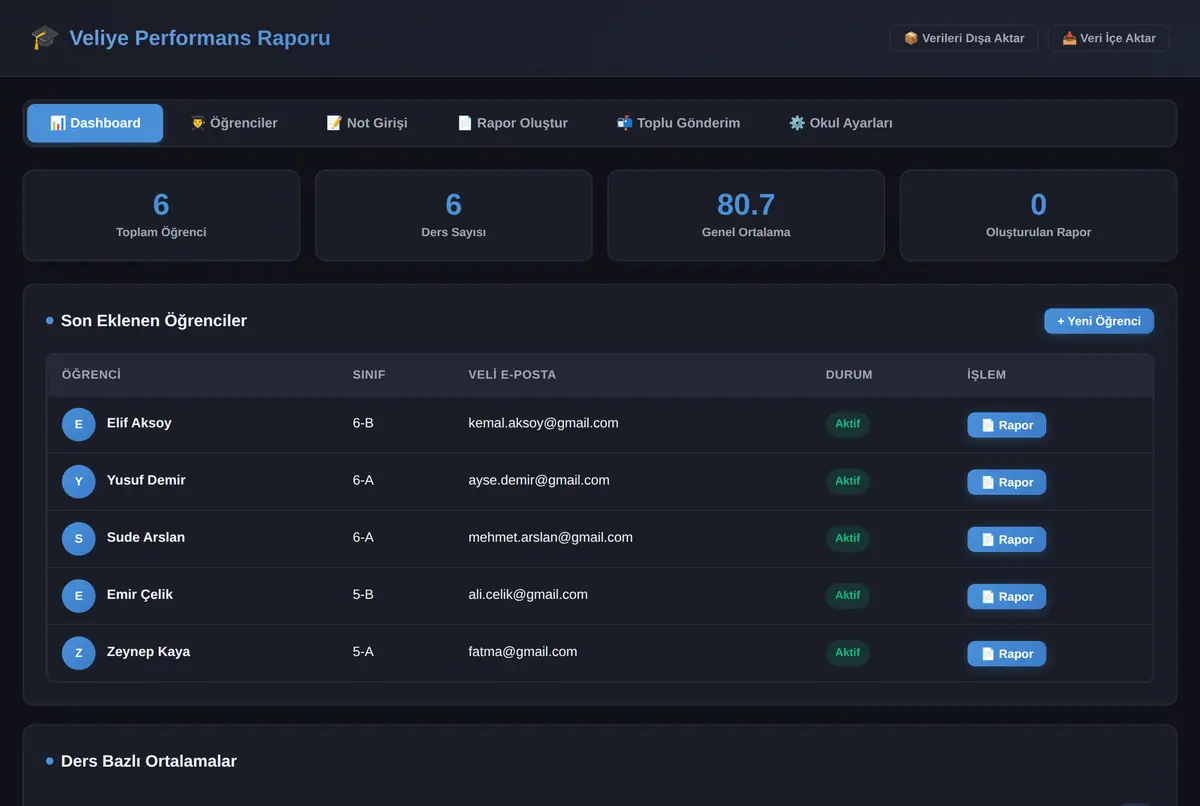This screenshot has height=806, width=1200.
Task: Click the Ders Bazlı Ortalamalar heading
Action: pos(149,761)
